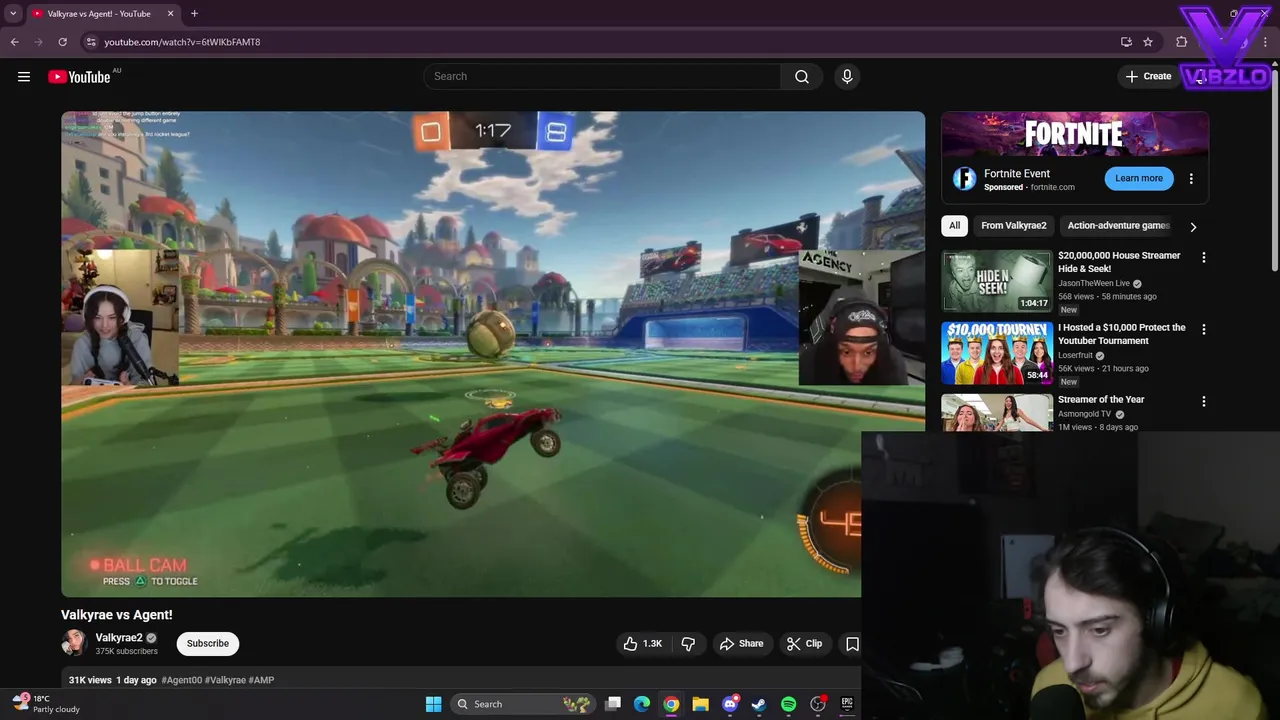Open the $10,000 Tourney thumbnail
Image resolution: width=1280 pixels, height=720 pixels.
coord(997,353)
